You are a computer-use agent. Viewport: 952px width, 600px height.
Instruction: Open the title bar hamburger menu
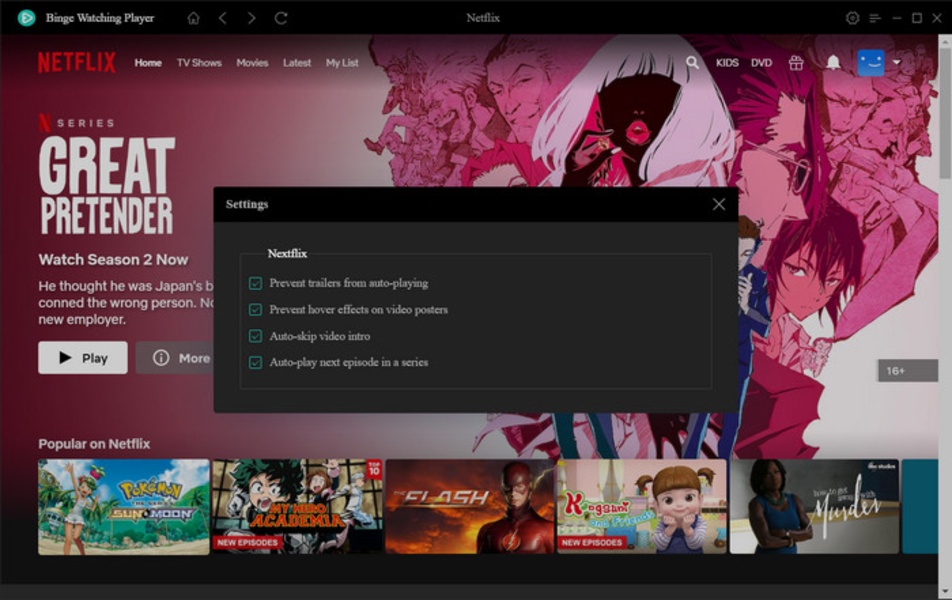(875, 18)
